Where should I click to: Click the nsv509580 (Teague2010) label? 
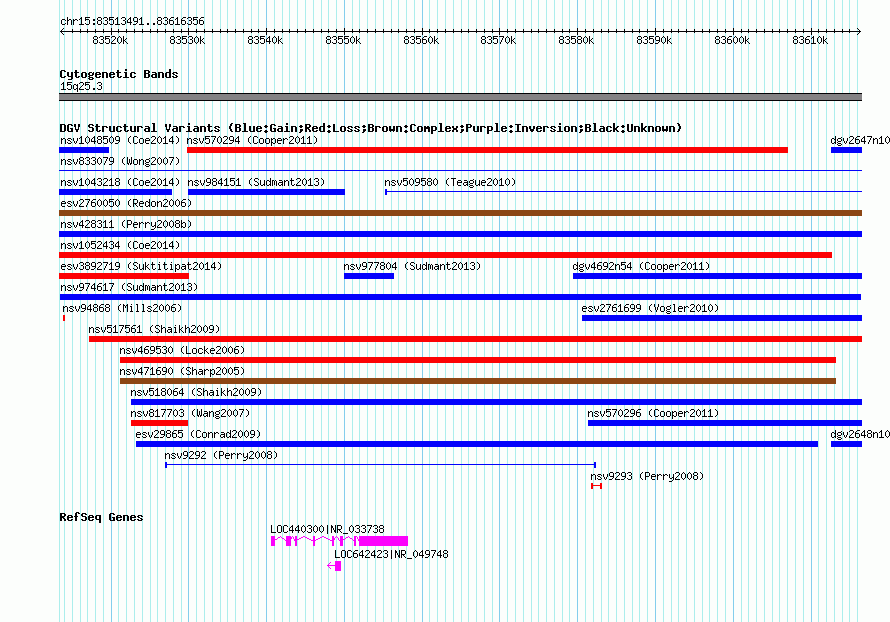point(450,182)
